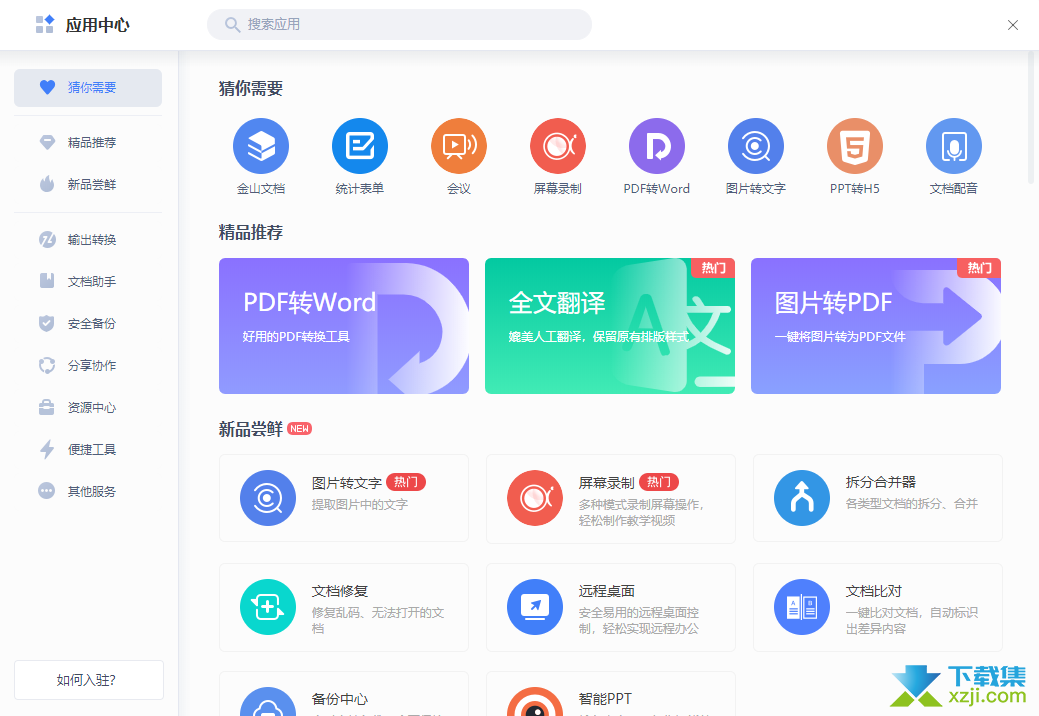Screen dimensions: 1039x716
Task: Open the 全文翻译 green banner
Action: click(610, 326)
